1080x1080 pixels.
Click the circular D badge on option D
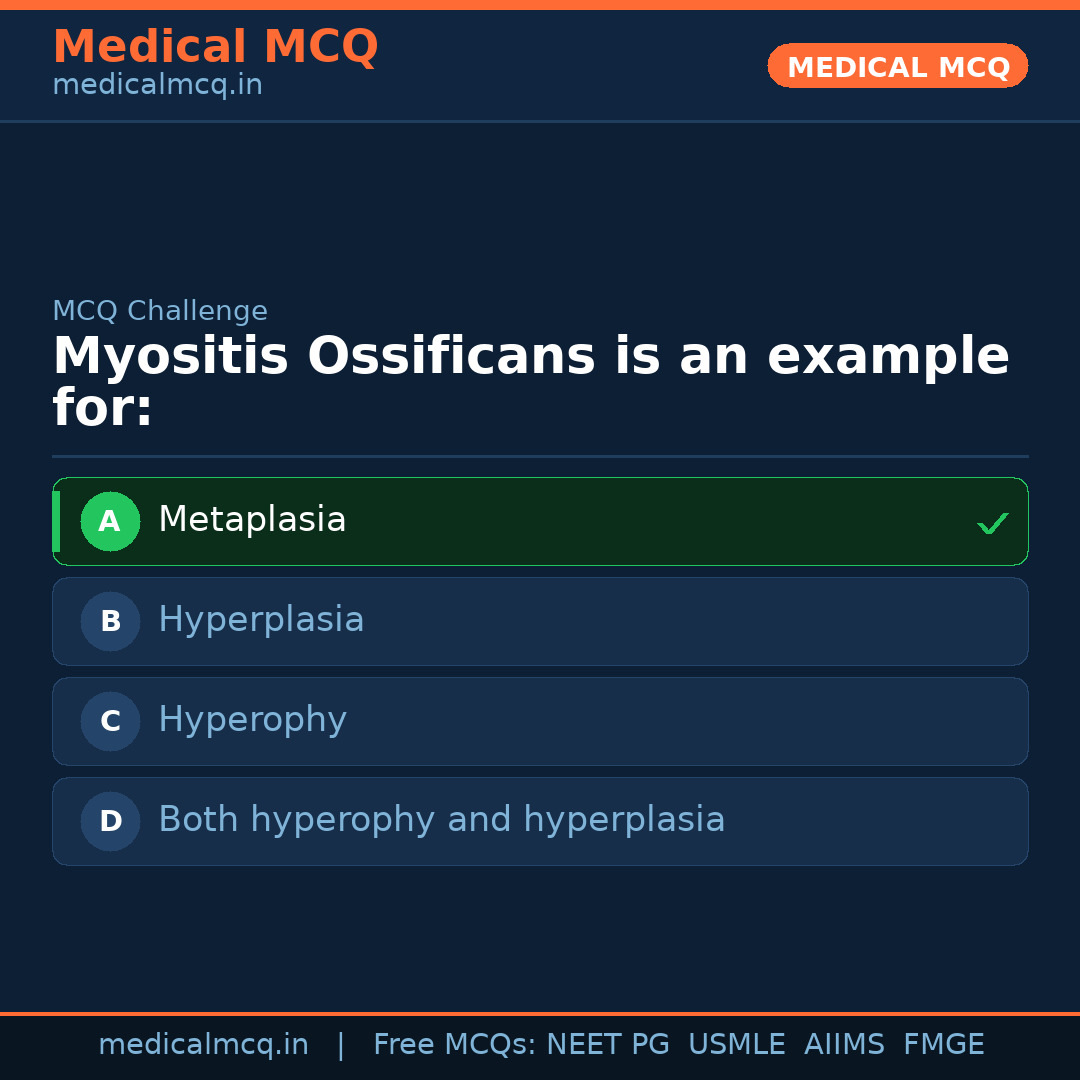click(110, 821)
